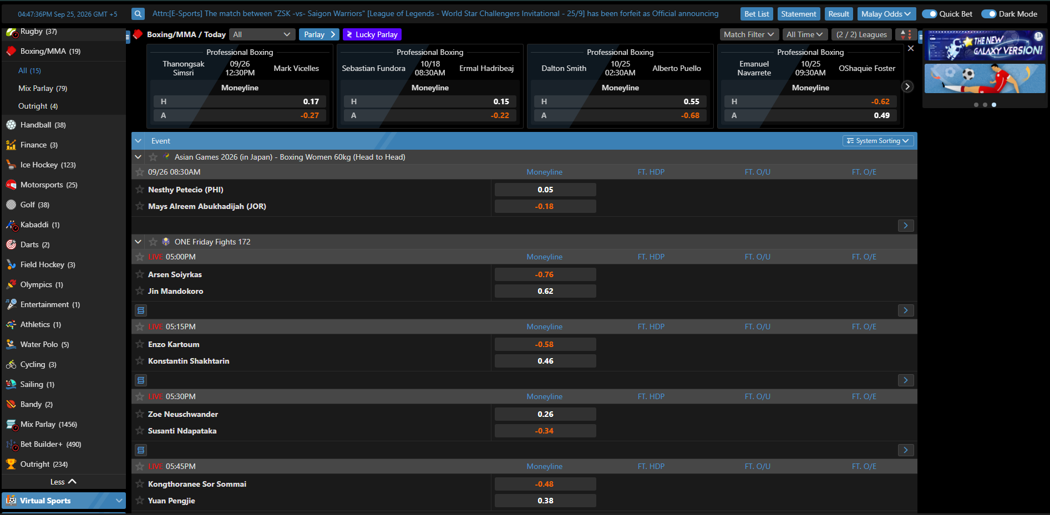Open the Athletics icon
The width and height of the screenshot is (1050, 515).
click(11, 325)
